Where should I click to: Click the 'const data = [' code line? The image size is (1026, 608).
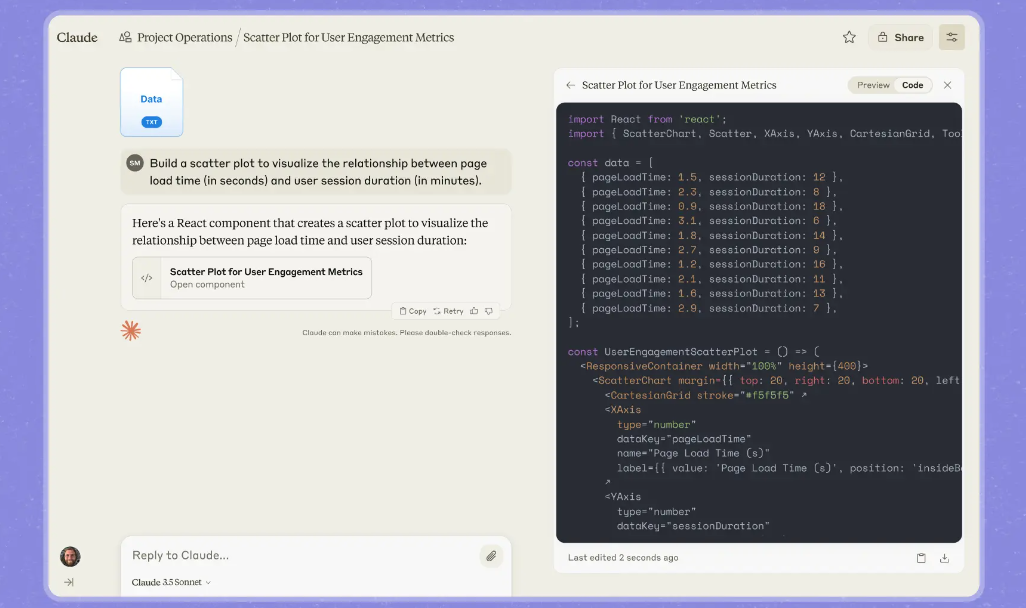coord(610,162)
